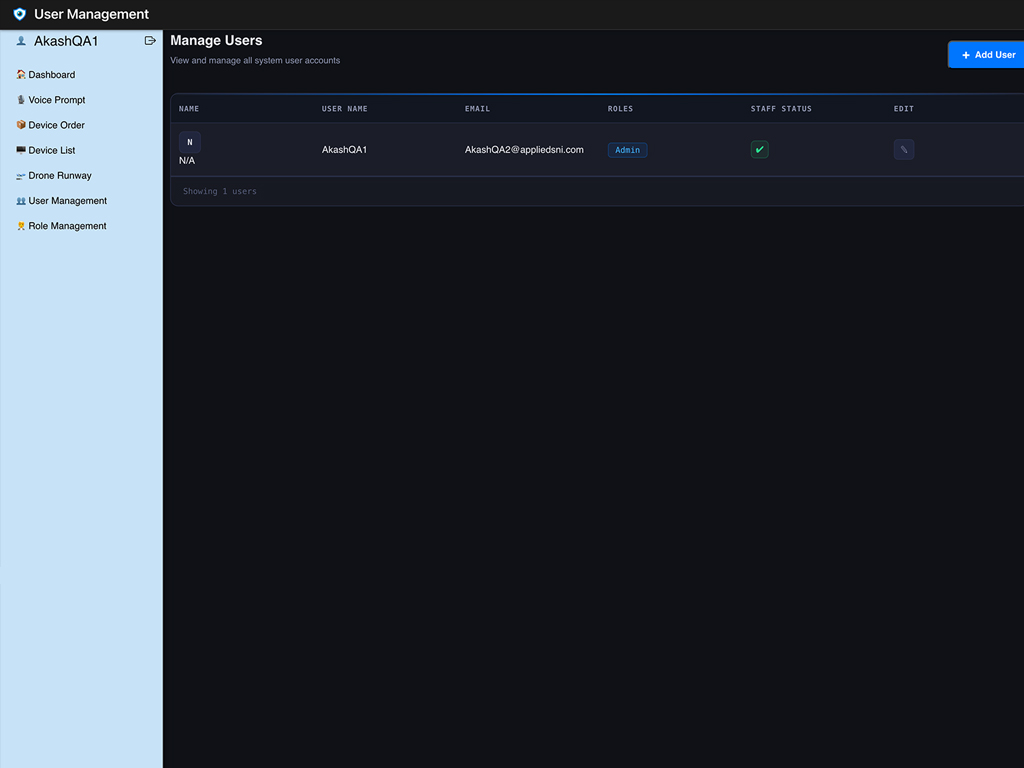Go to Voice Prompt page

click(x=57, y=100)
